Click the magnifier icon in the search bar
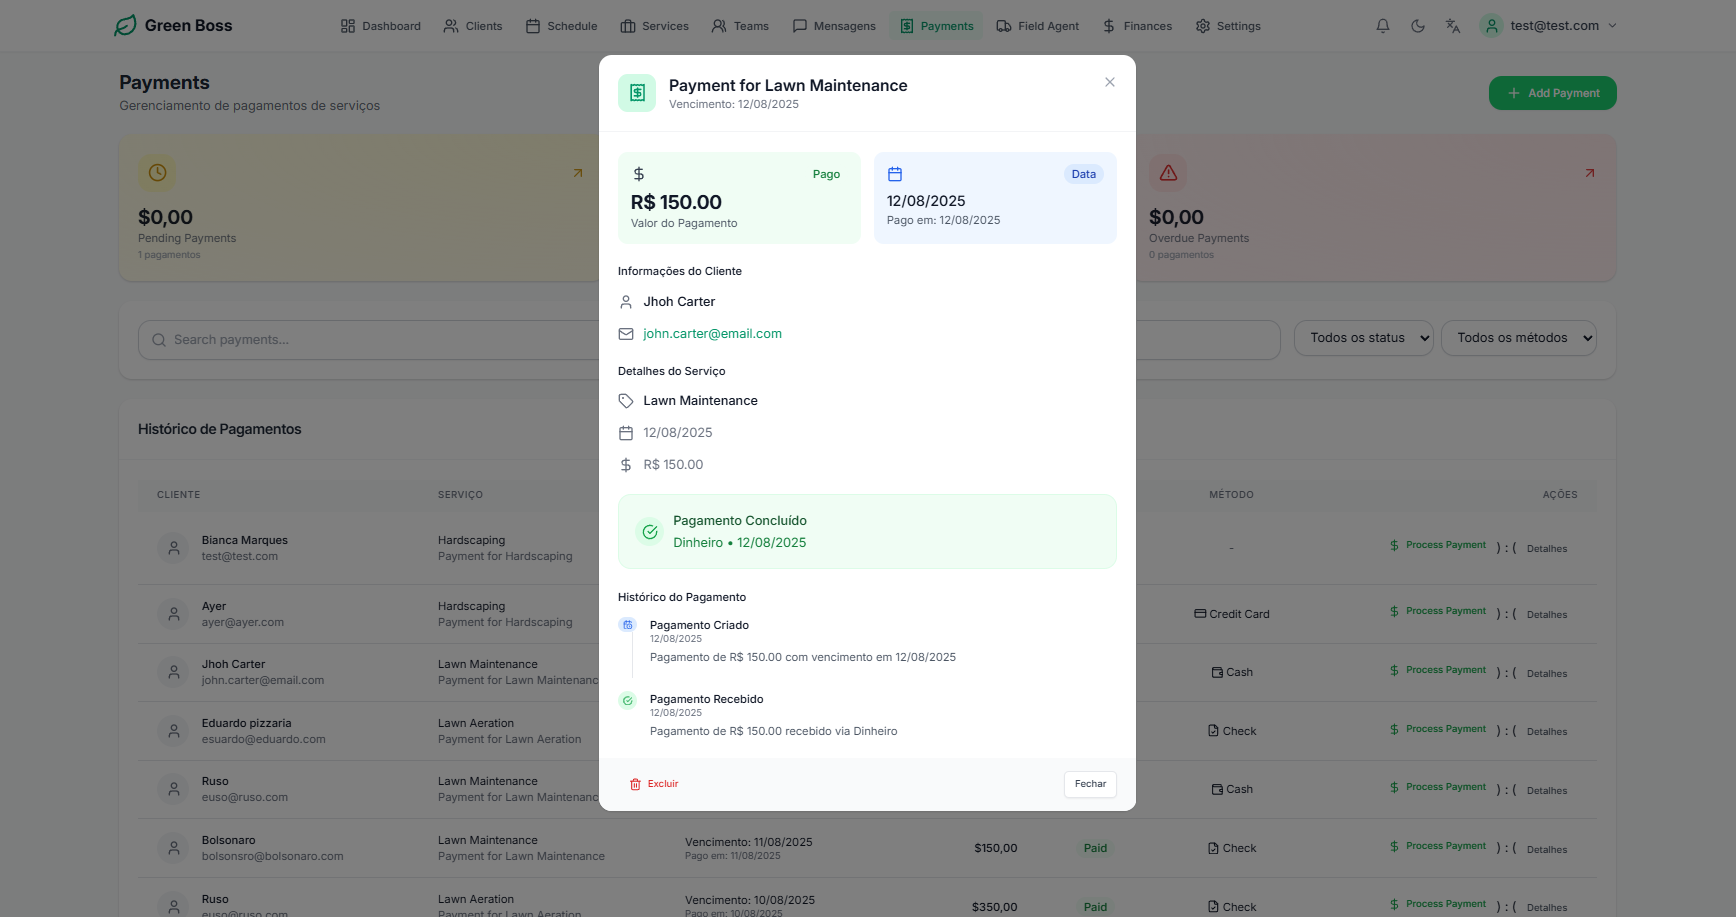 click(159, 340)
